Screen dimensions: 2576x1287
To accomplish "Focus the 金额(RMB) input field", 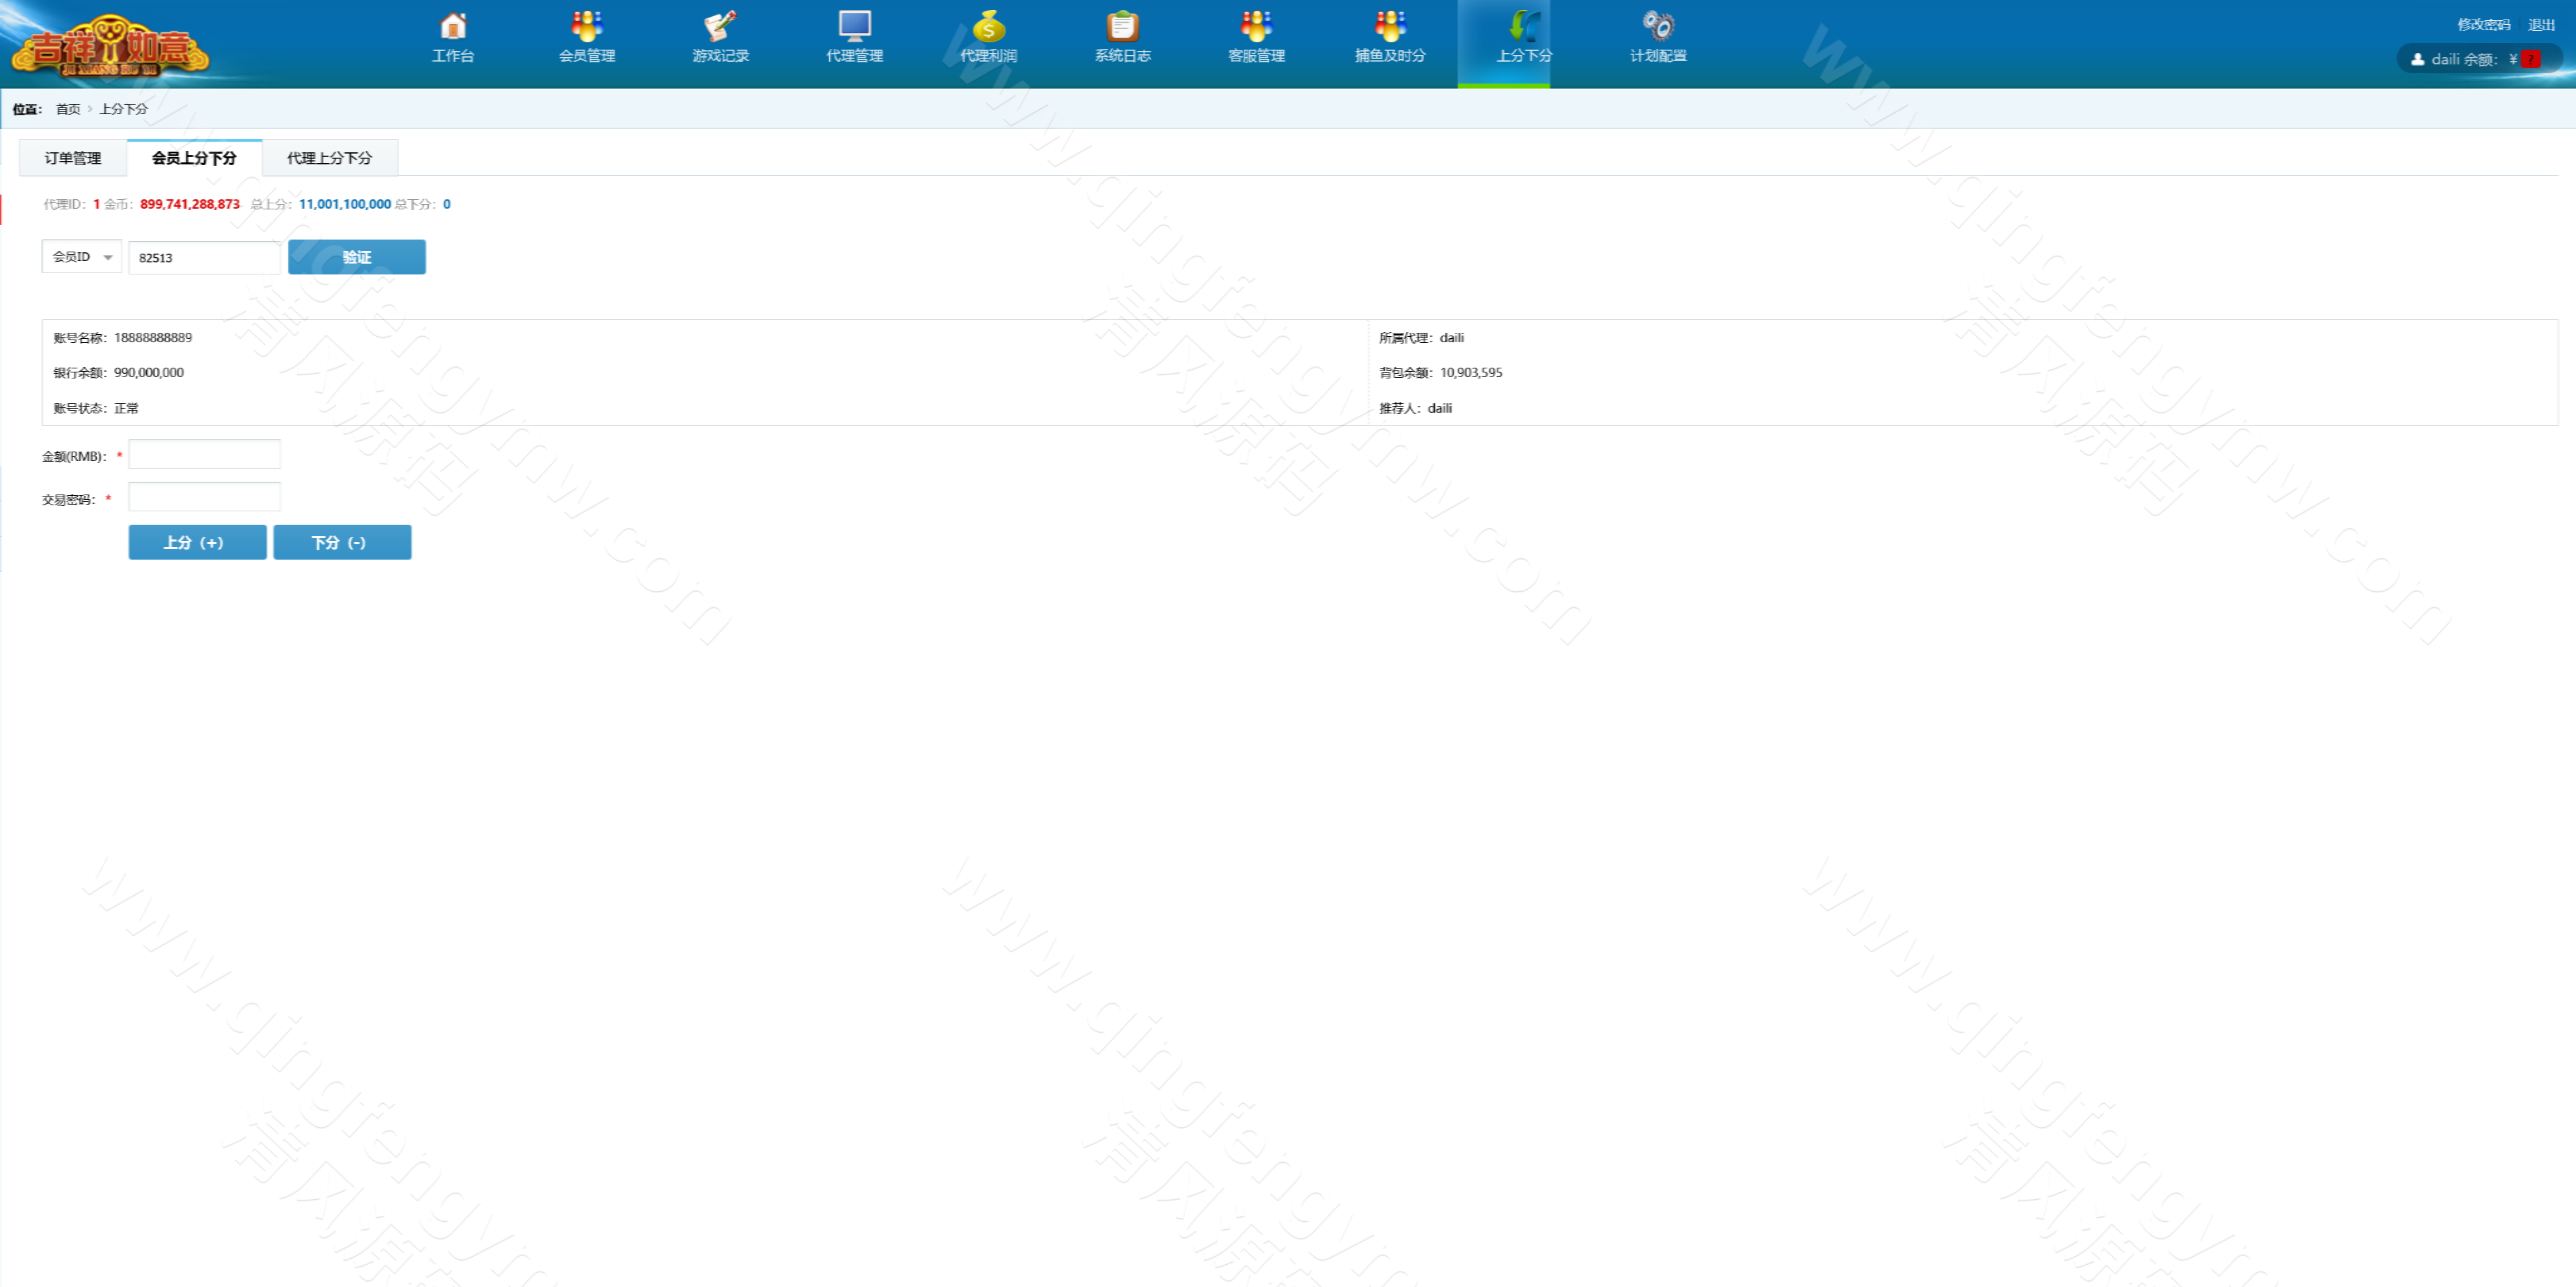I will (x=204, y=454).
